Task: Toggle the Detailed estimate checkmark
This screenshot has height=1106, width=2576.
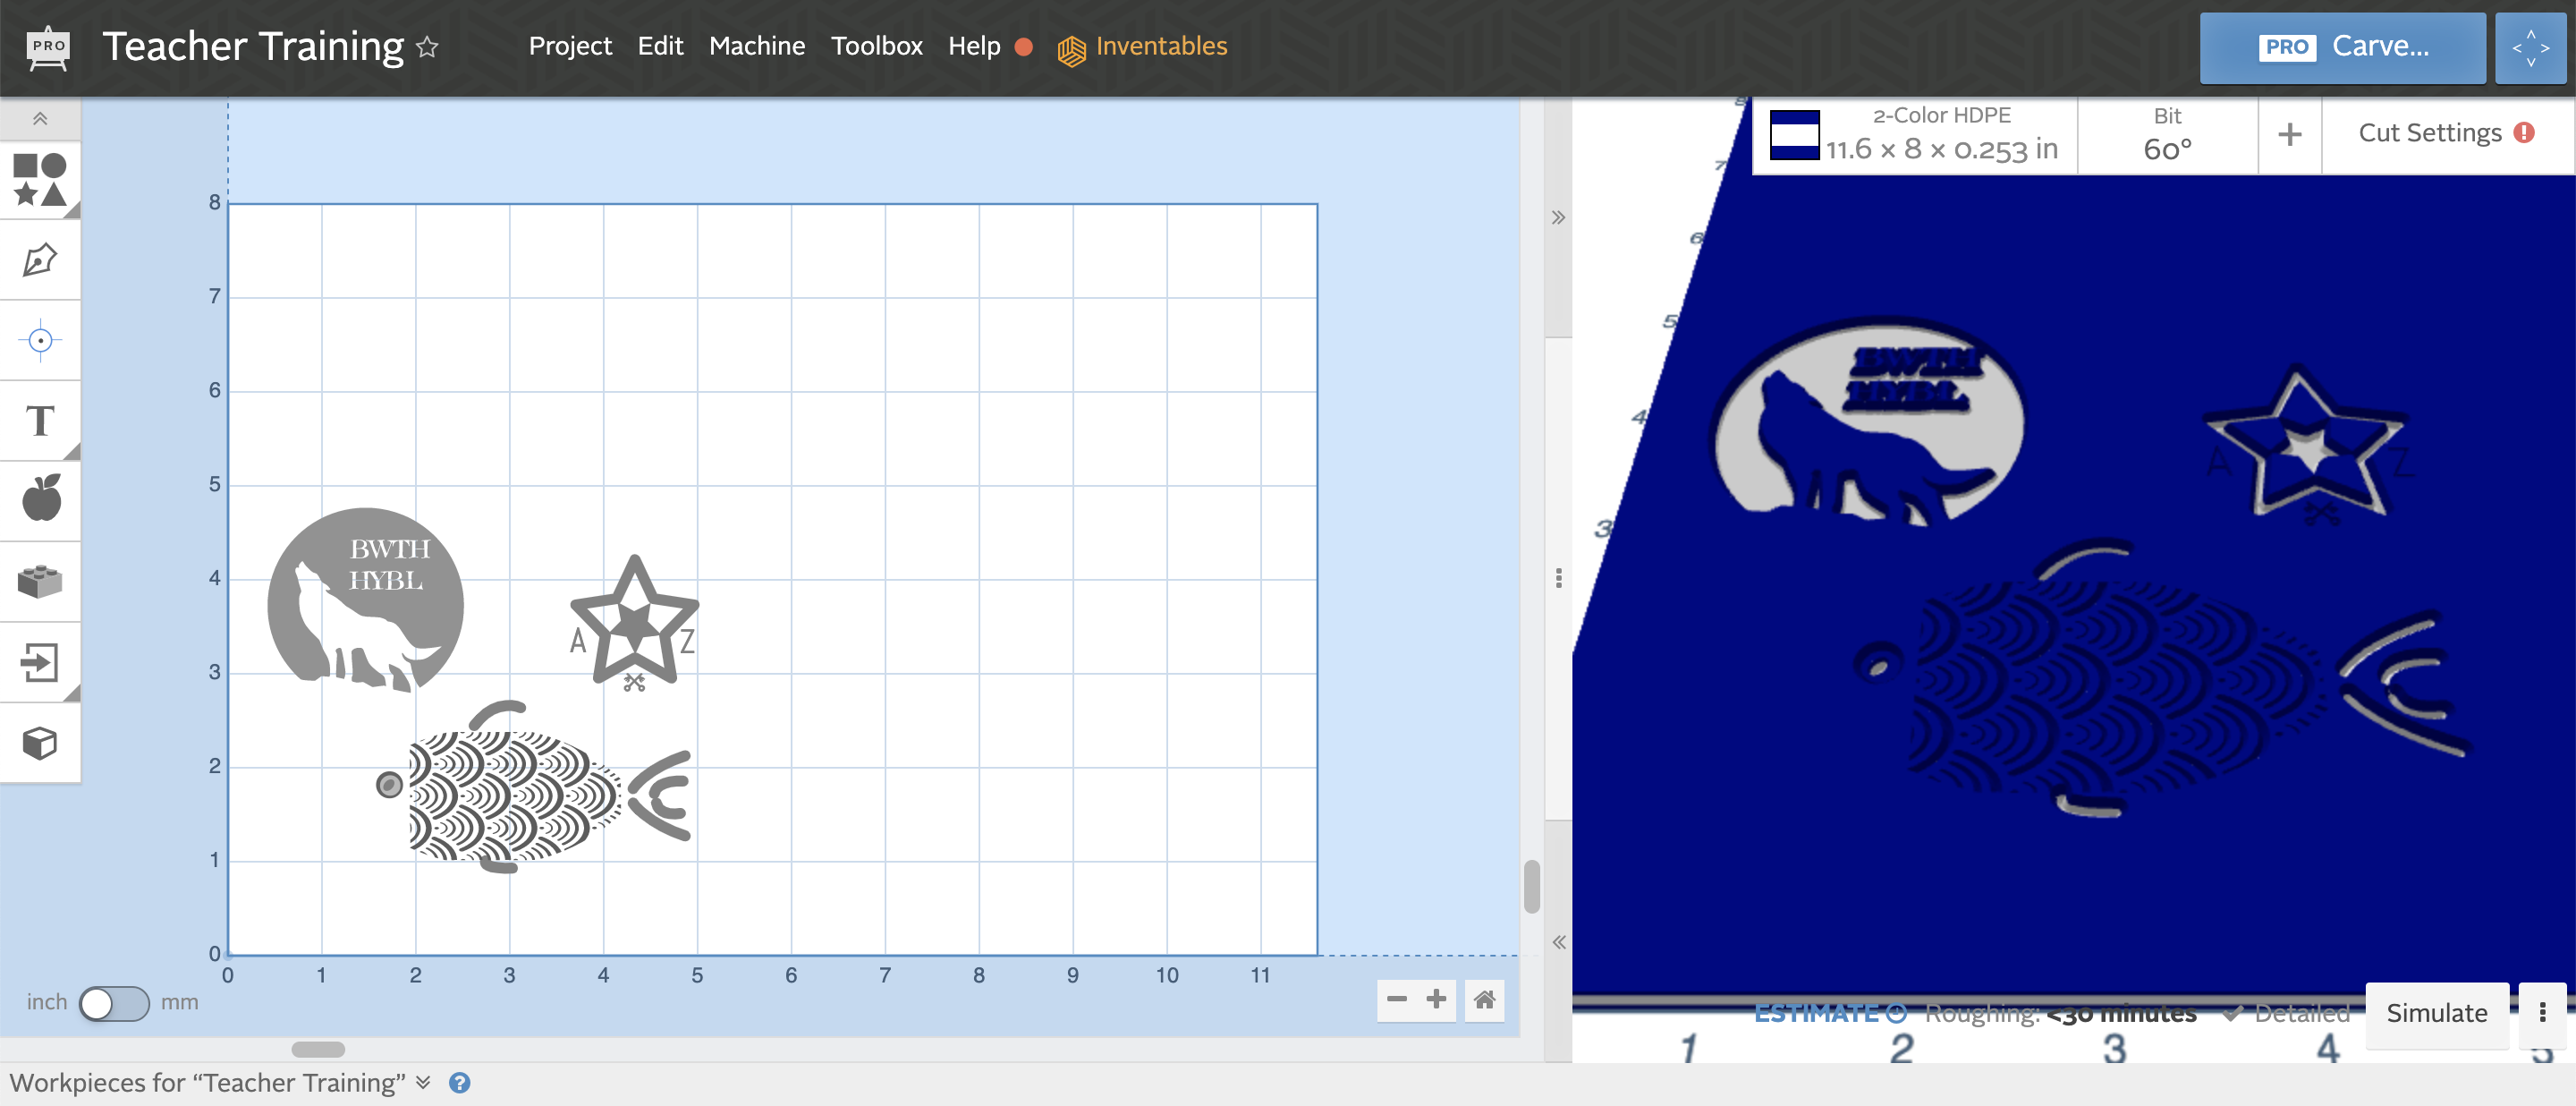Action: (x=2235, y=1012)
